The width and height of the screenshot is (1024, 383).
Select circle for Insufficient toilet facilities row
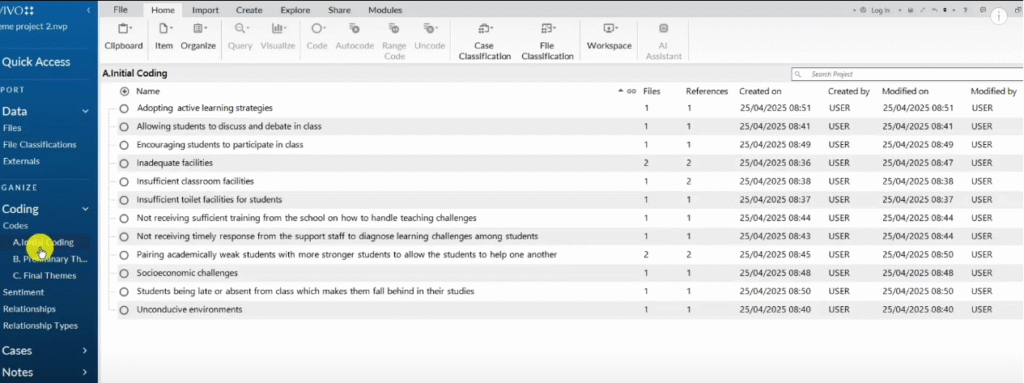pos(124,199)
